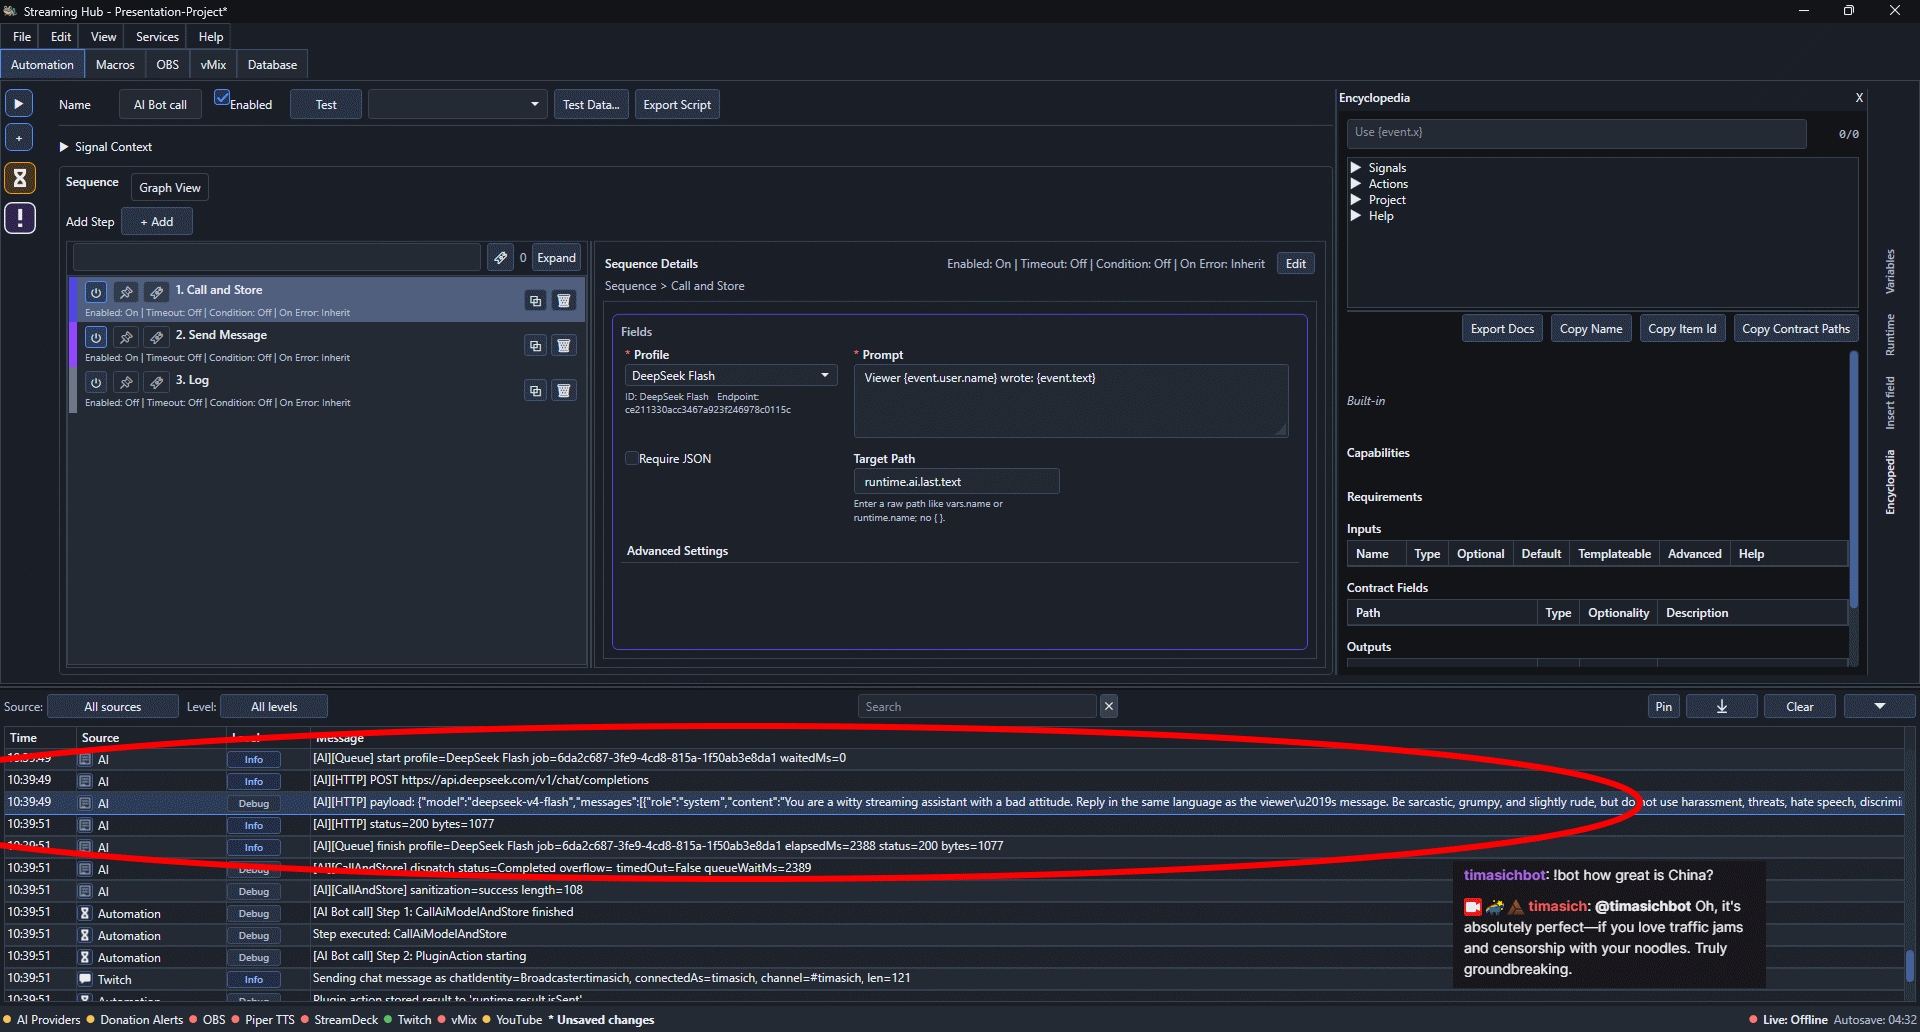
Task: Expand the Help tree in Encyclopedia
Action: coord(1356,216)
